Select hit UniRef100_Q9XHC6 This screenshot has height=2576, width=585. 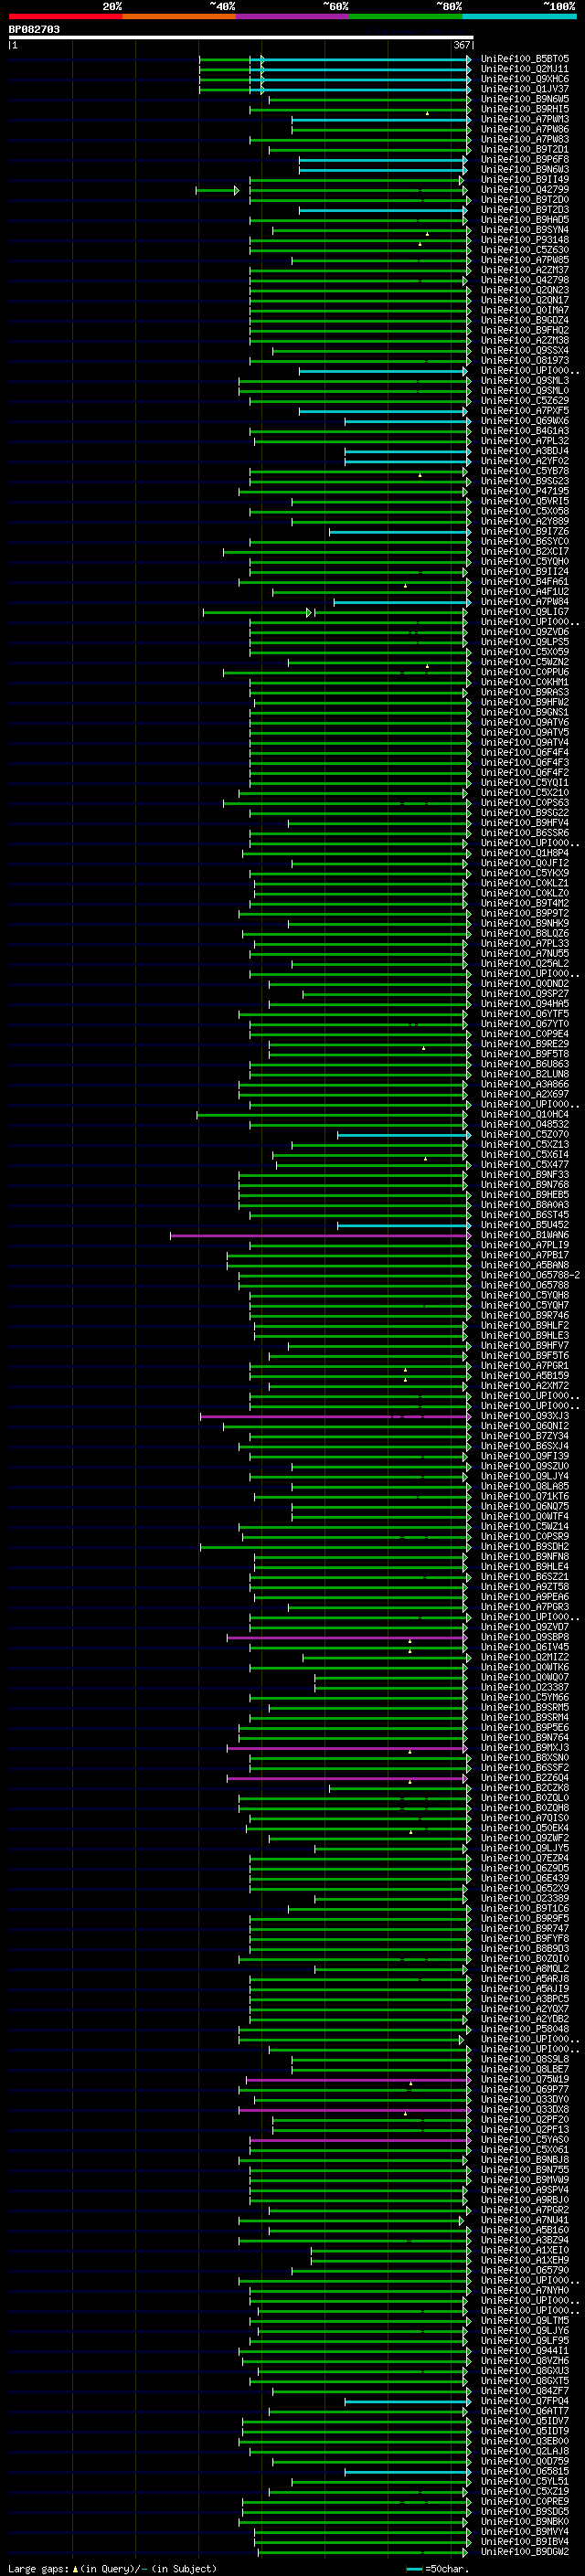[x=525, y=79]
